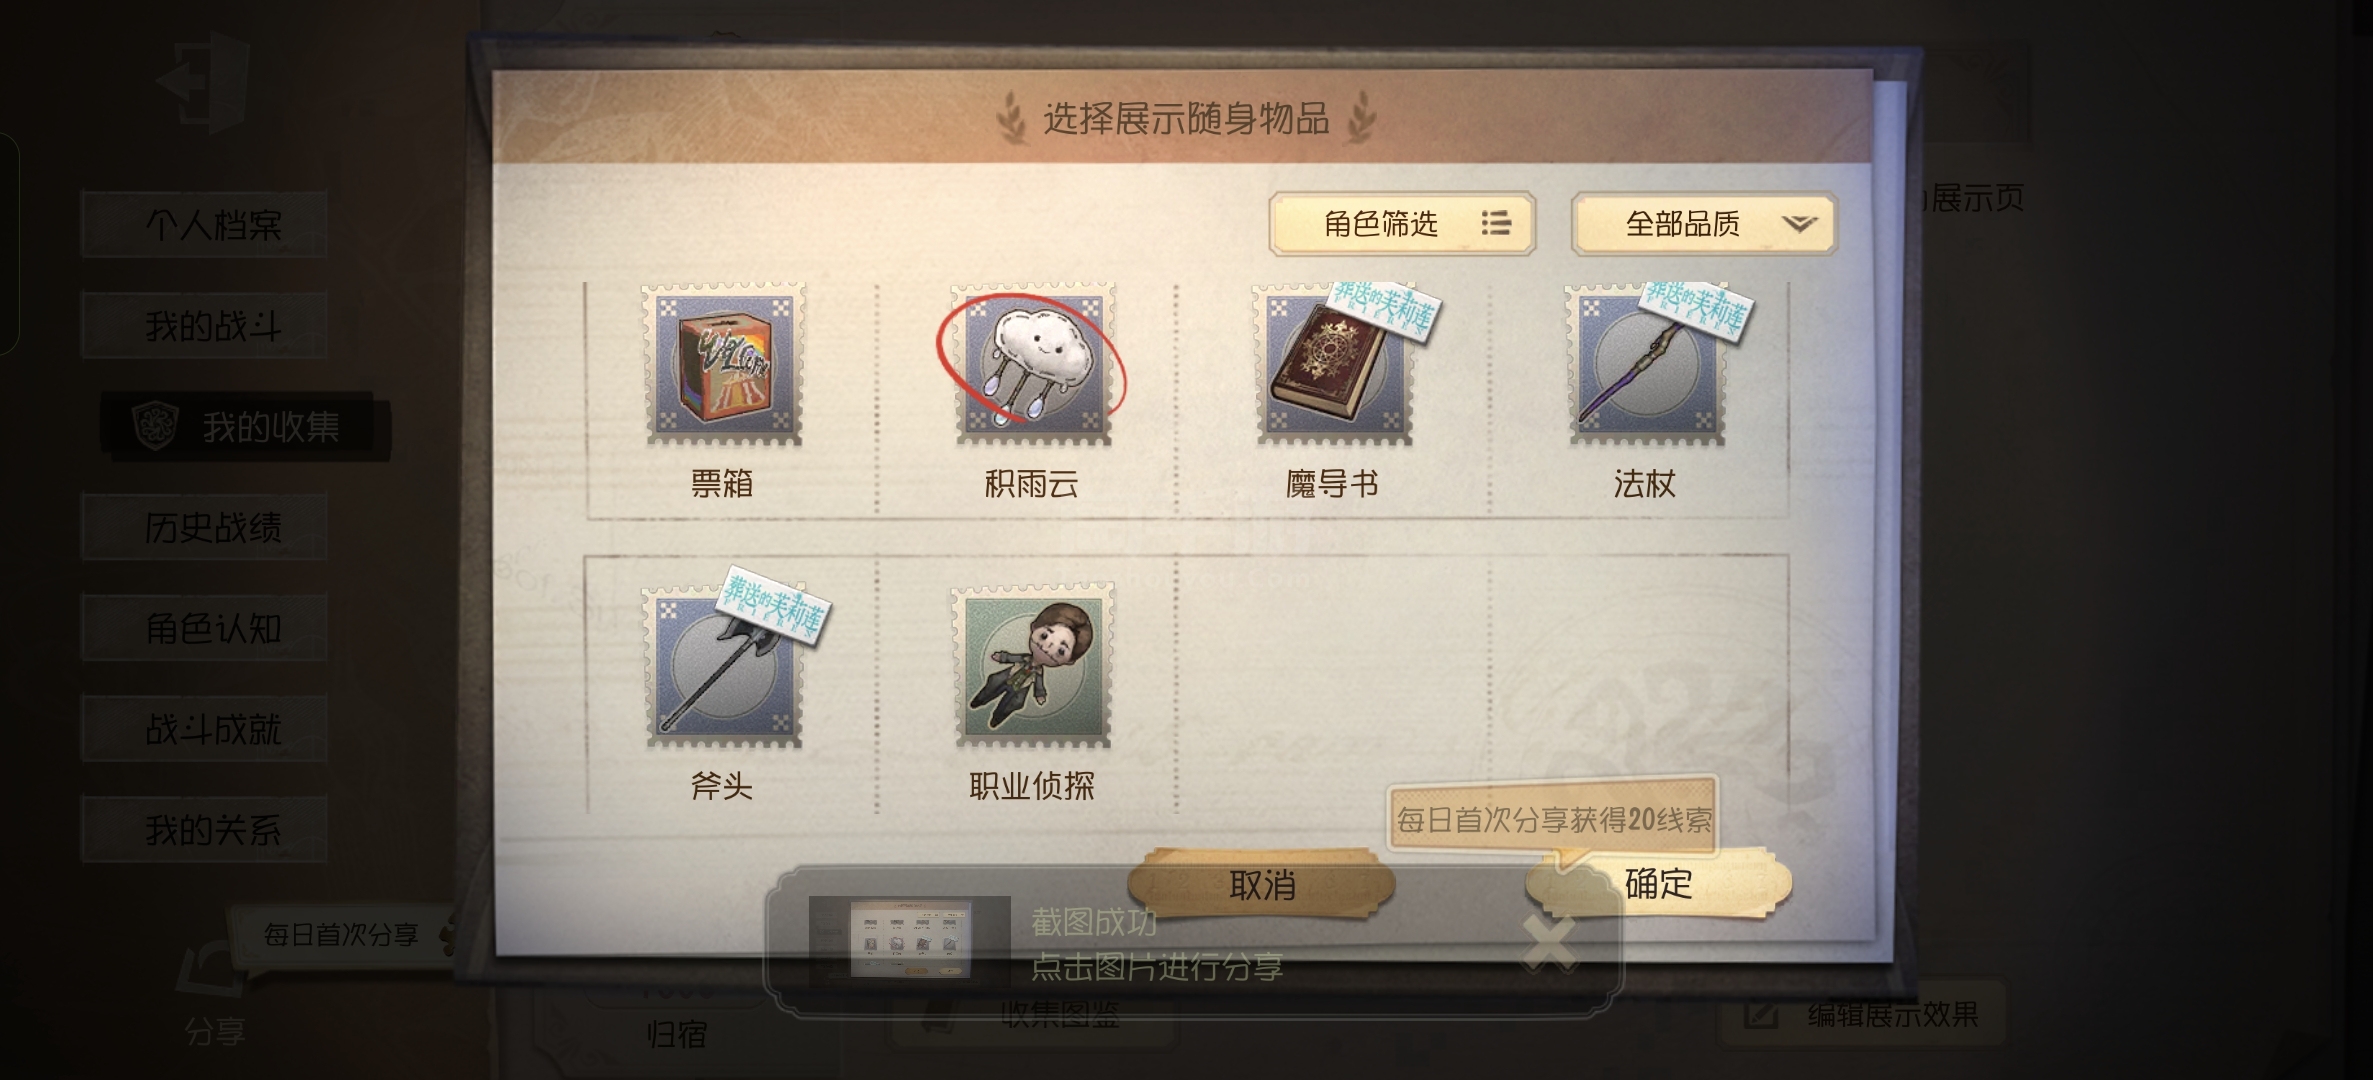The width and height of the screenshot is (2373, 1080).
Task: Choose the 职业侦探 detective doll accessory
Action: [x=1032, y=666]
